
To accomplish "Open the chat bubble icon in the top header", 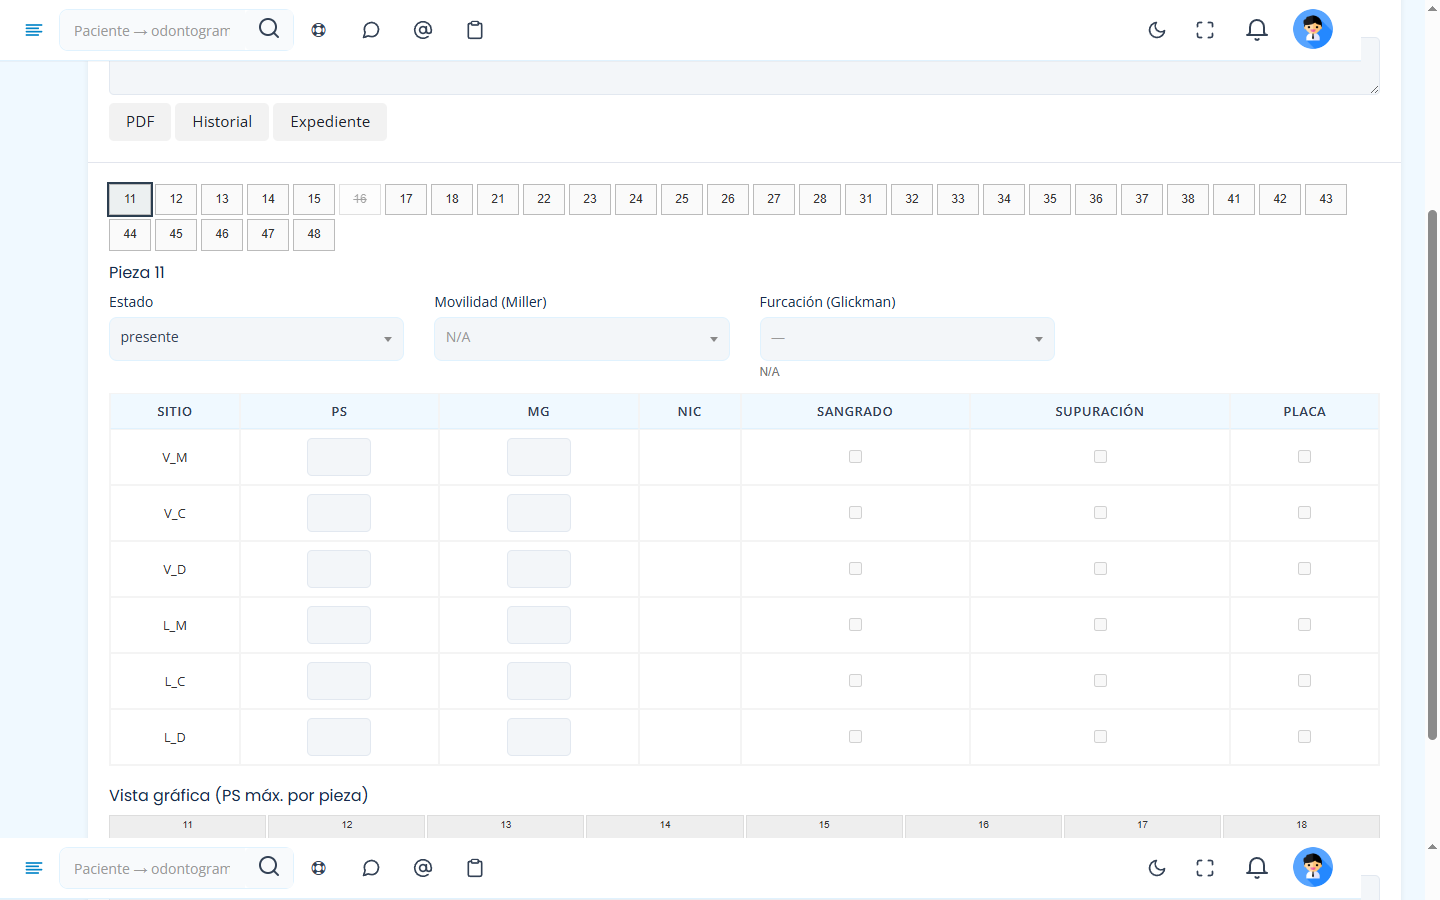I will [371, 30].
